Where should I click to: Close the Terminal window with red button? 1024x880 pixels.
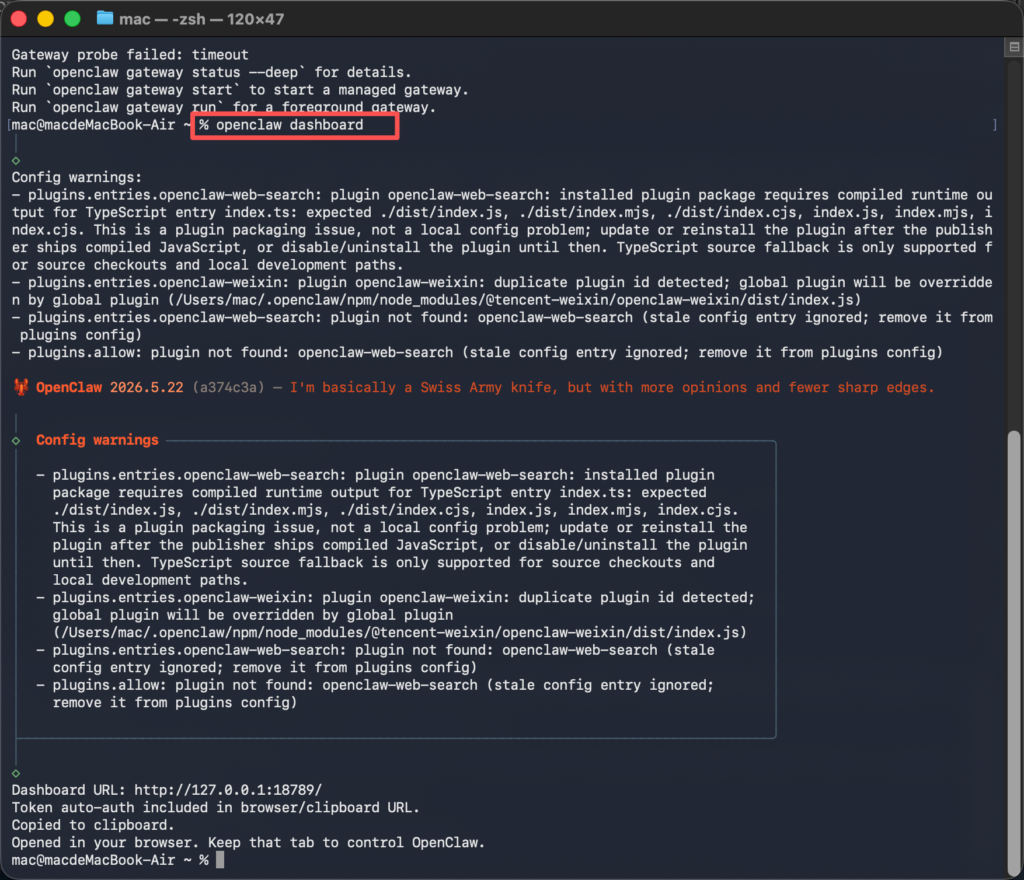pos(19,19)
